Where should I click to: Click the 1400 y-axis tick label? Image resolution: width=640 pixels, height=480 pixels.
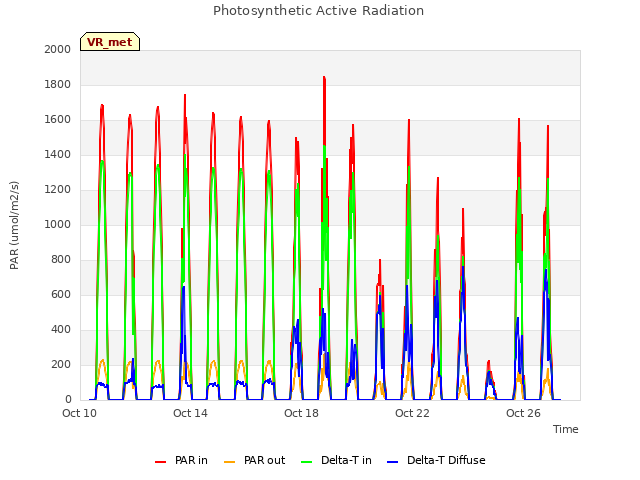pyautogui.click(x=58, y=154)
